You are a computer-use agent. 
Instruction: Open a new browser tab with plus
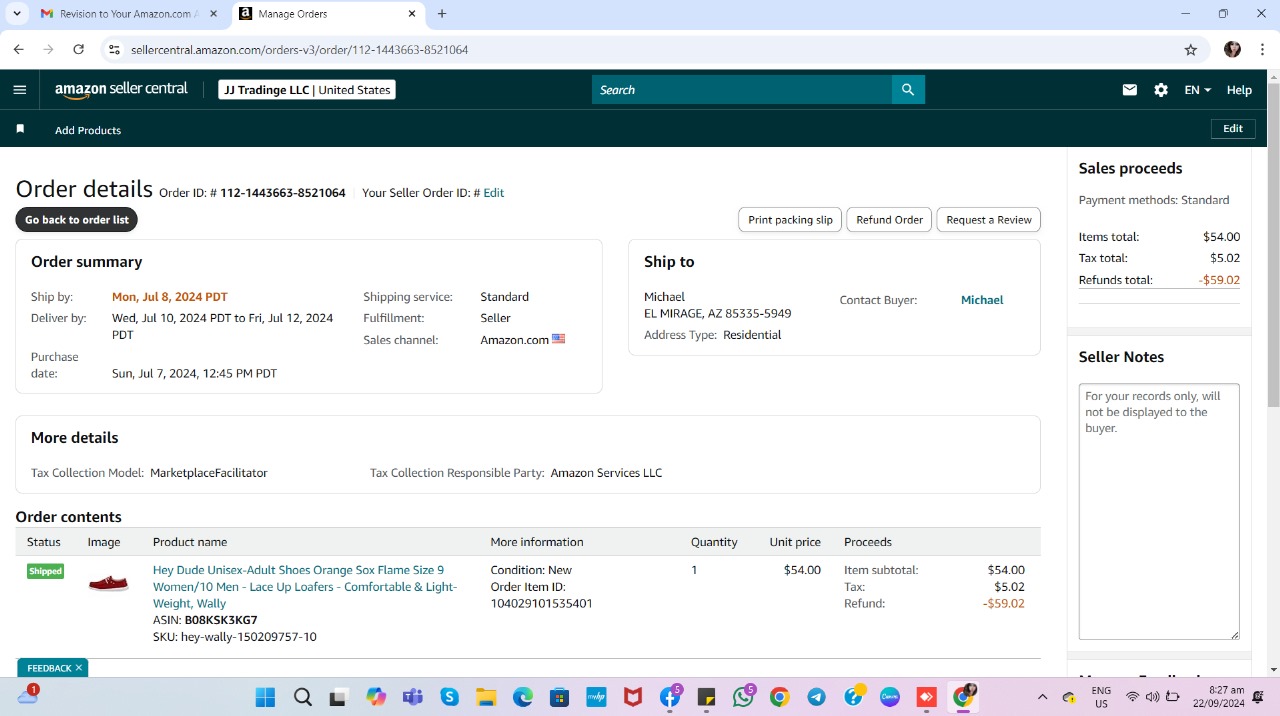(x=442, y=14)
